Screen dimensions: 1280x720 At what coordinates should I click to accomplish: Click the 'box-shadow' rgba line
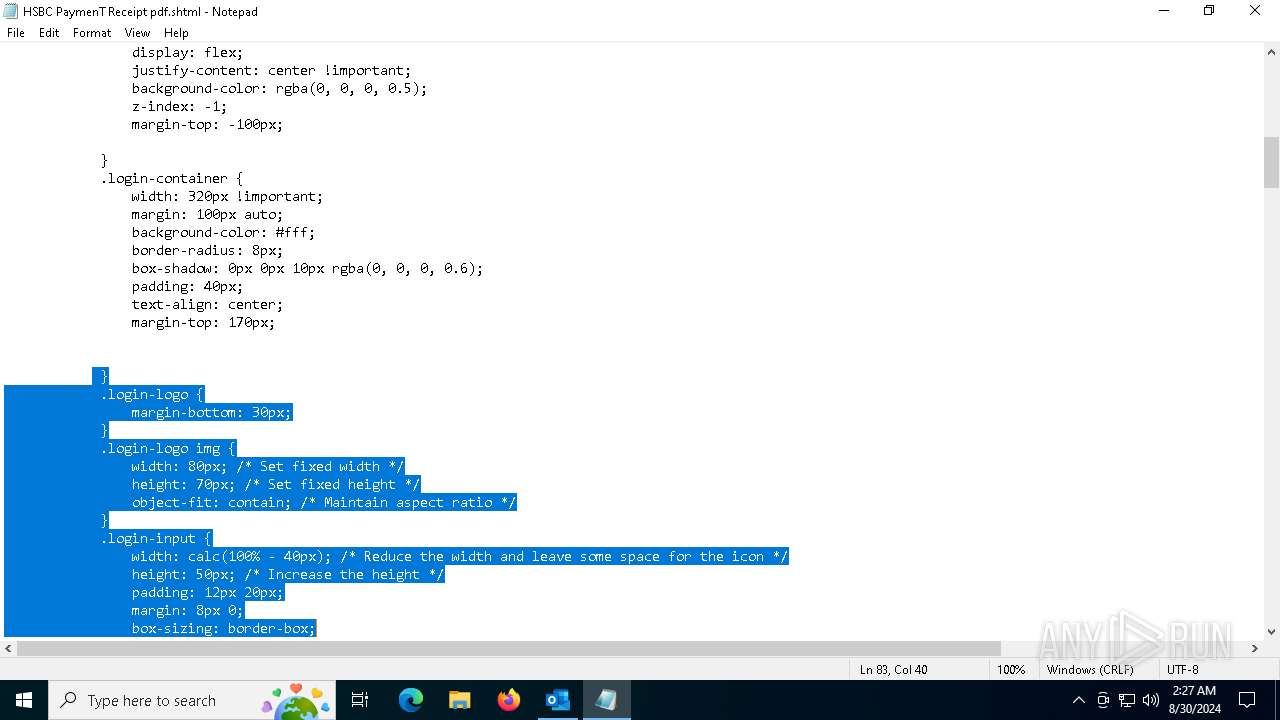click(307, 268)
